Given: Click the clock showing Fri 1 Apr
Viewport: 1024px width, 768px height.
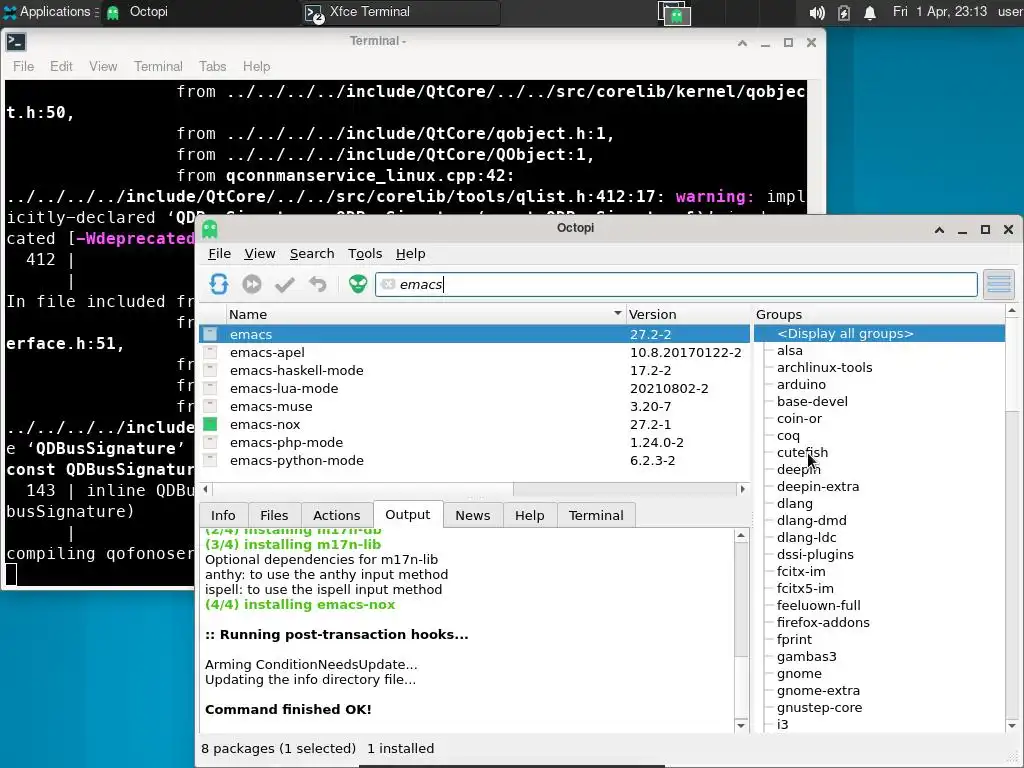Looking at the screenshot, I should click(940, 12).
